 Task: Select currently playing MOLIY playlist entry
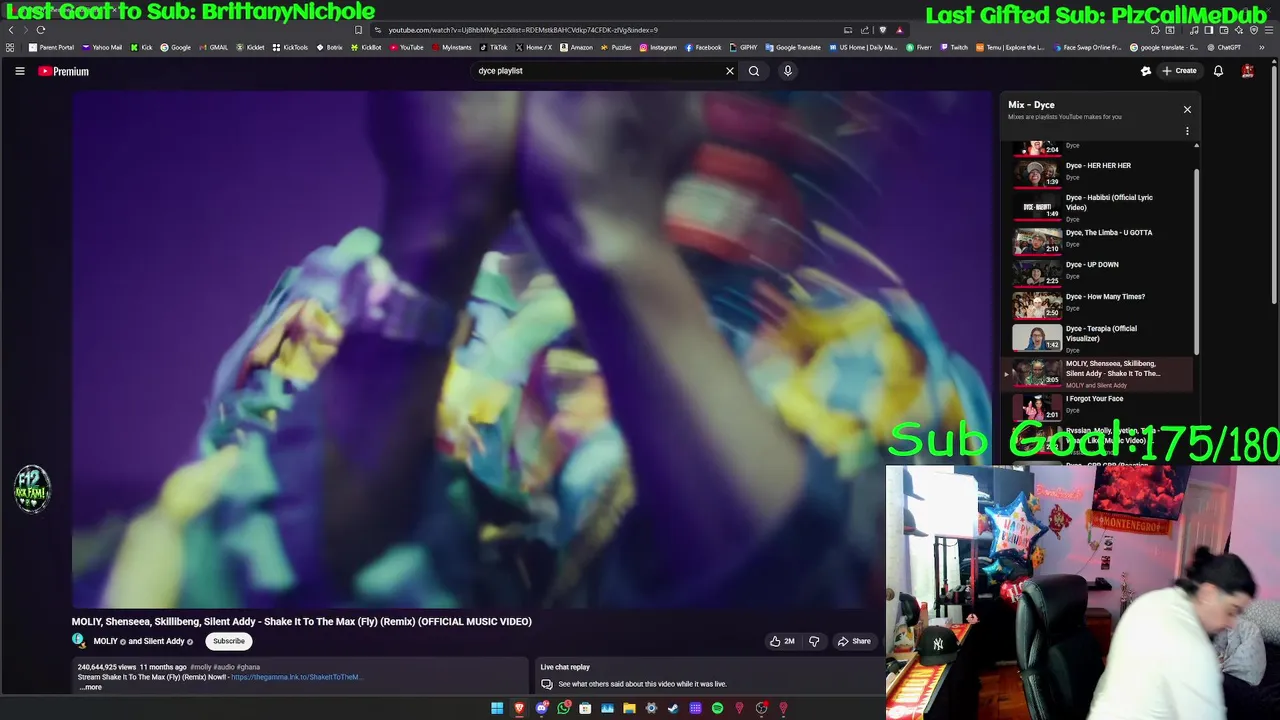pyautogui.click(x=1098, y=373)
